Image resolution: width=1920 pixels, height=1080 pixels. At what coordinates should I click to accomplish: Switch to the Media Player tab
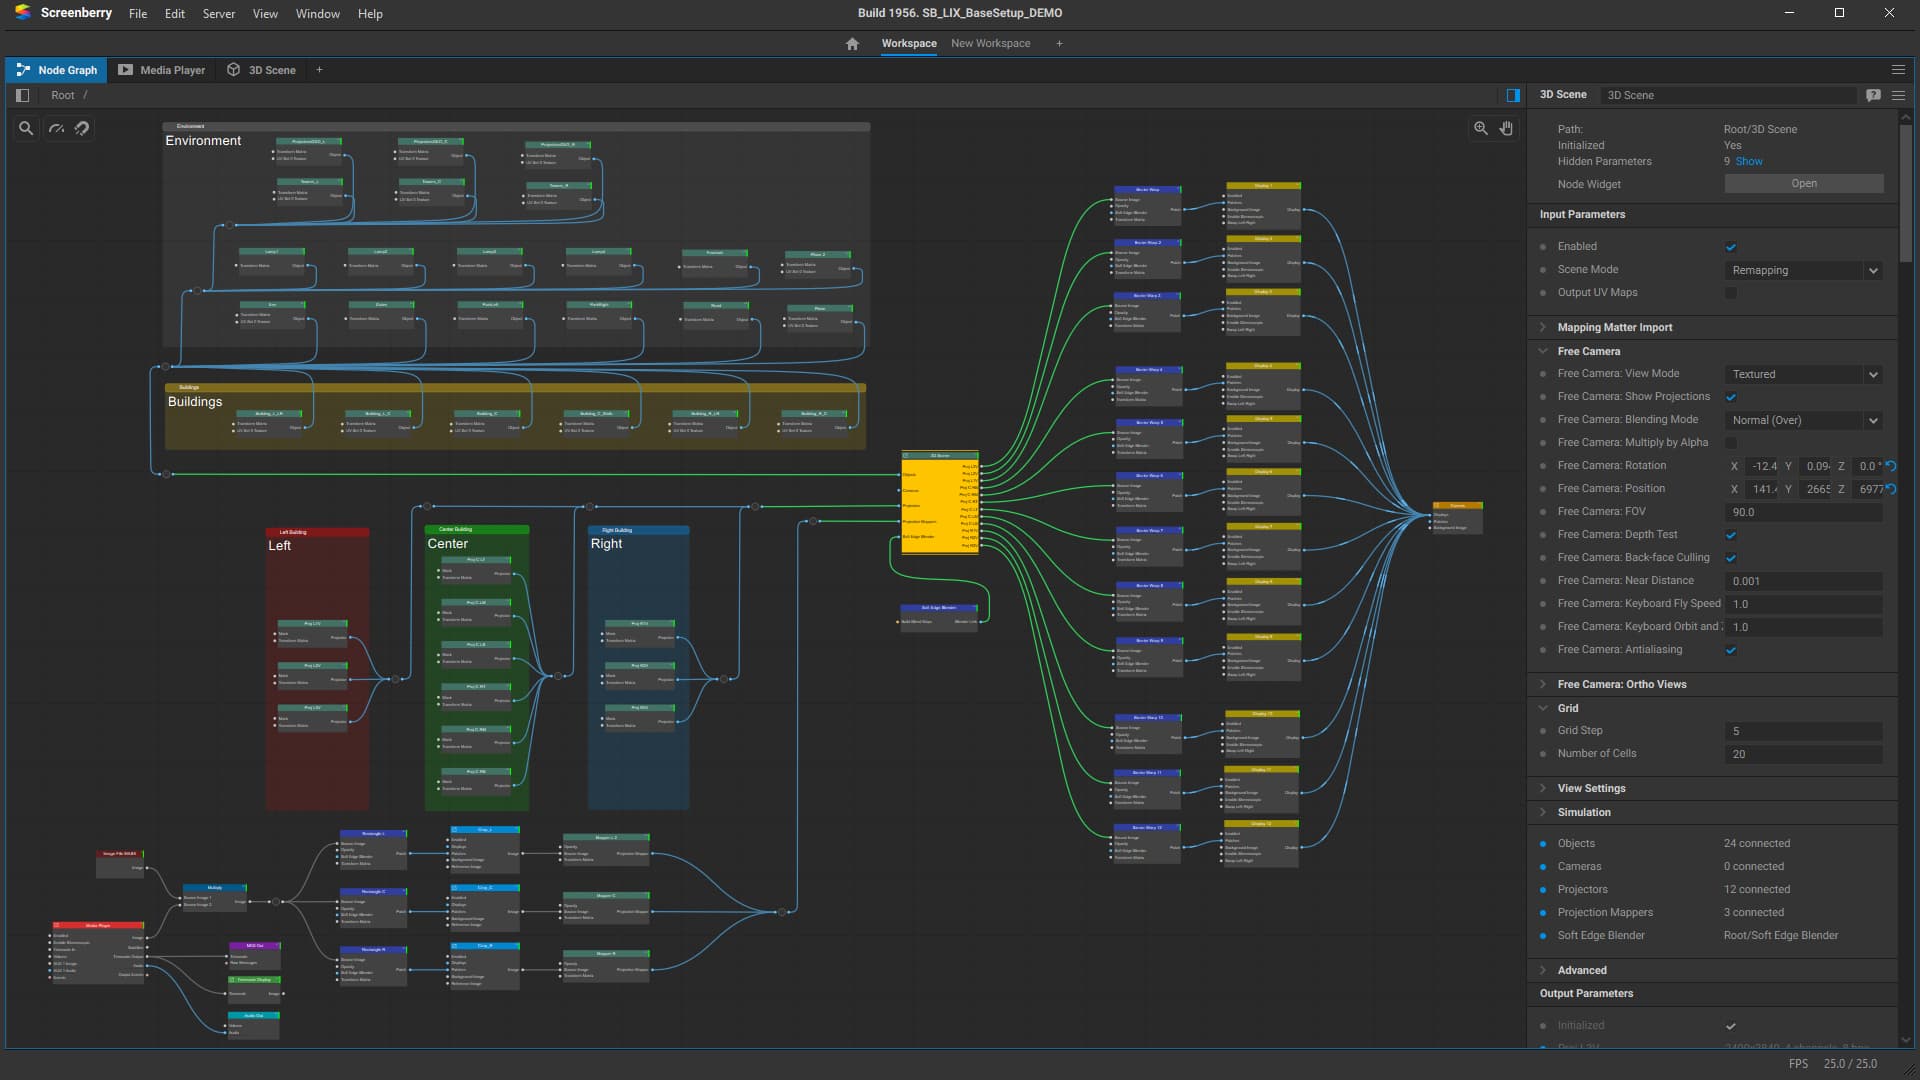[x=162, y=70]
